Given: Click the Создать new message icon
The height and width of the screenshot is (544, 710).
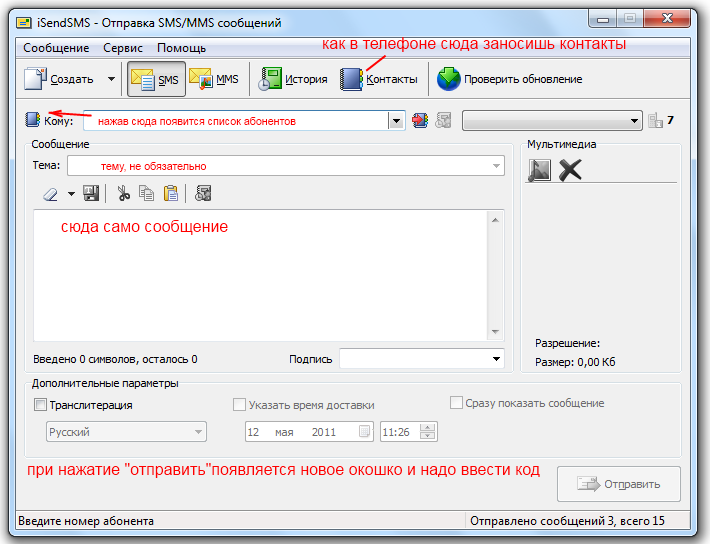Looking at the screenshot, I should pos(35,79).
